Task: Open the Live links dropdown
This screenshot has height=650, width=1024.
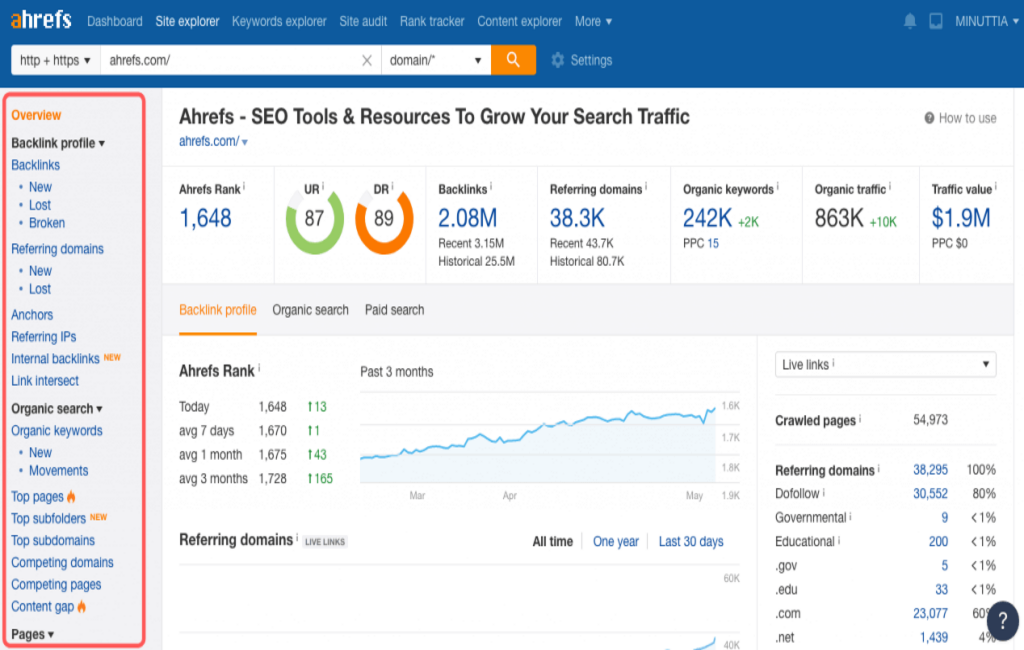Action: [x=885, y=365]
